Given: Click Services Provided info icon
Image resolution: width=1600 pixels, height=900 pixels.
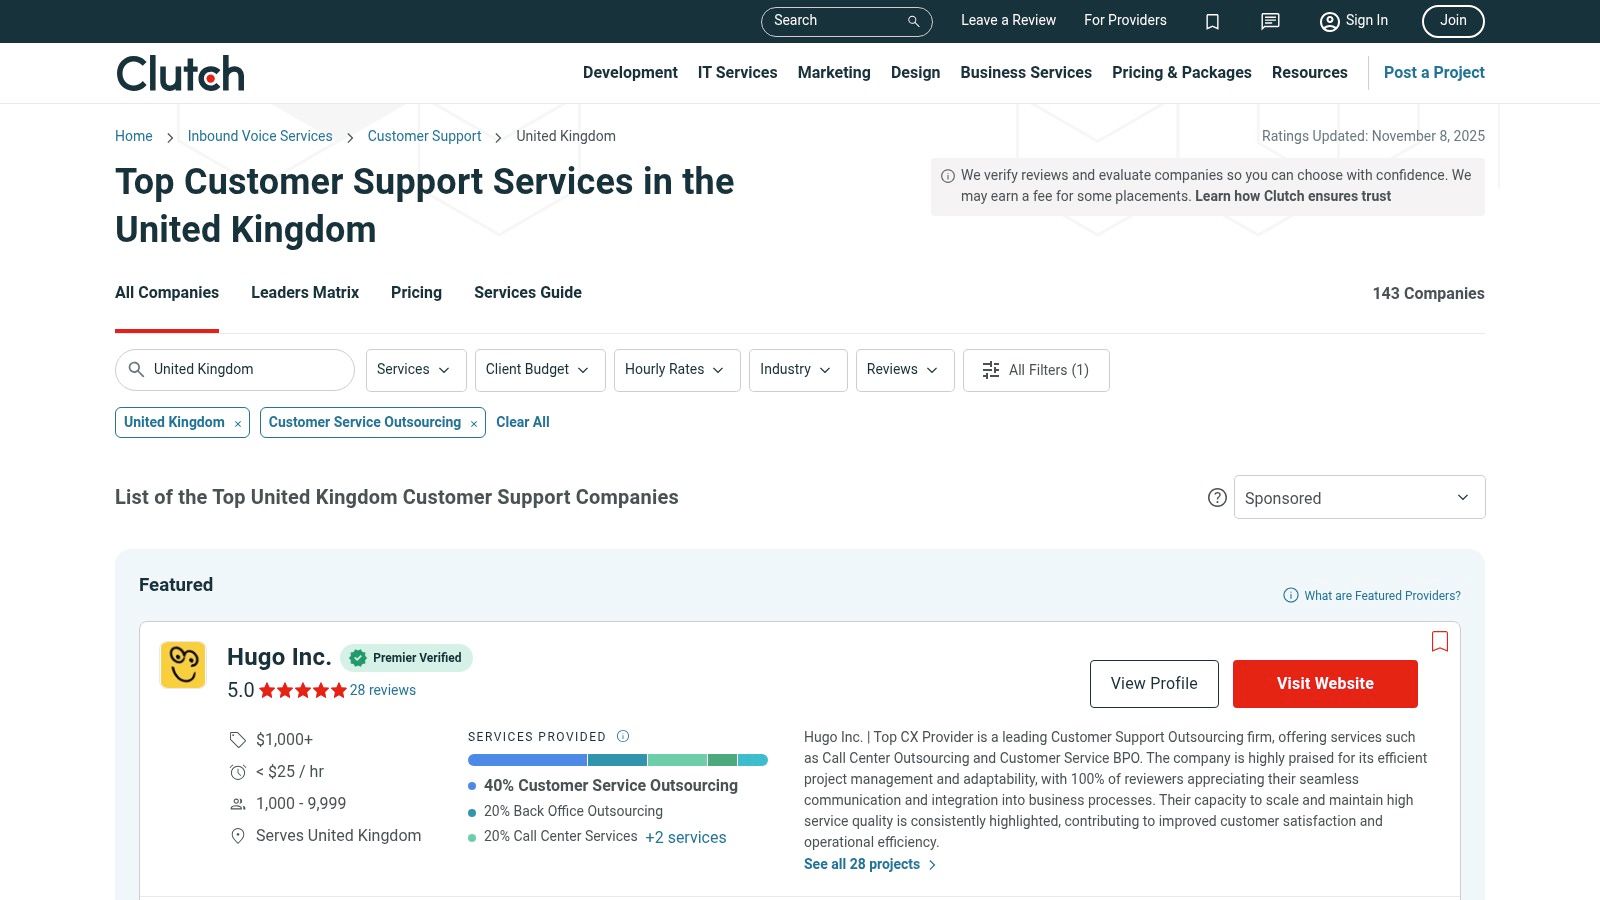Looking at the screenshot, I should pyautogui.click(x=623, y=736).
